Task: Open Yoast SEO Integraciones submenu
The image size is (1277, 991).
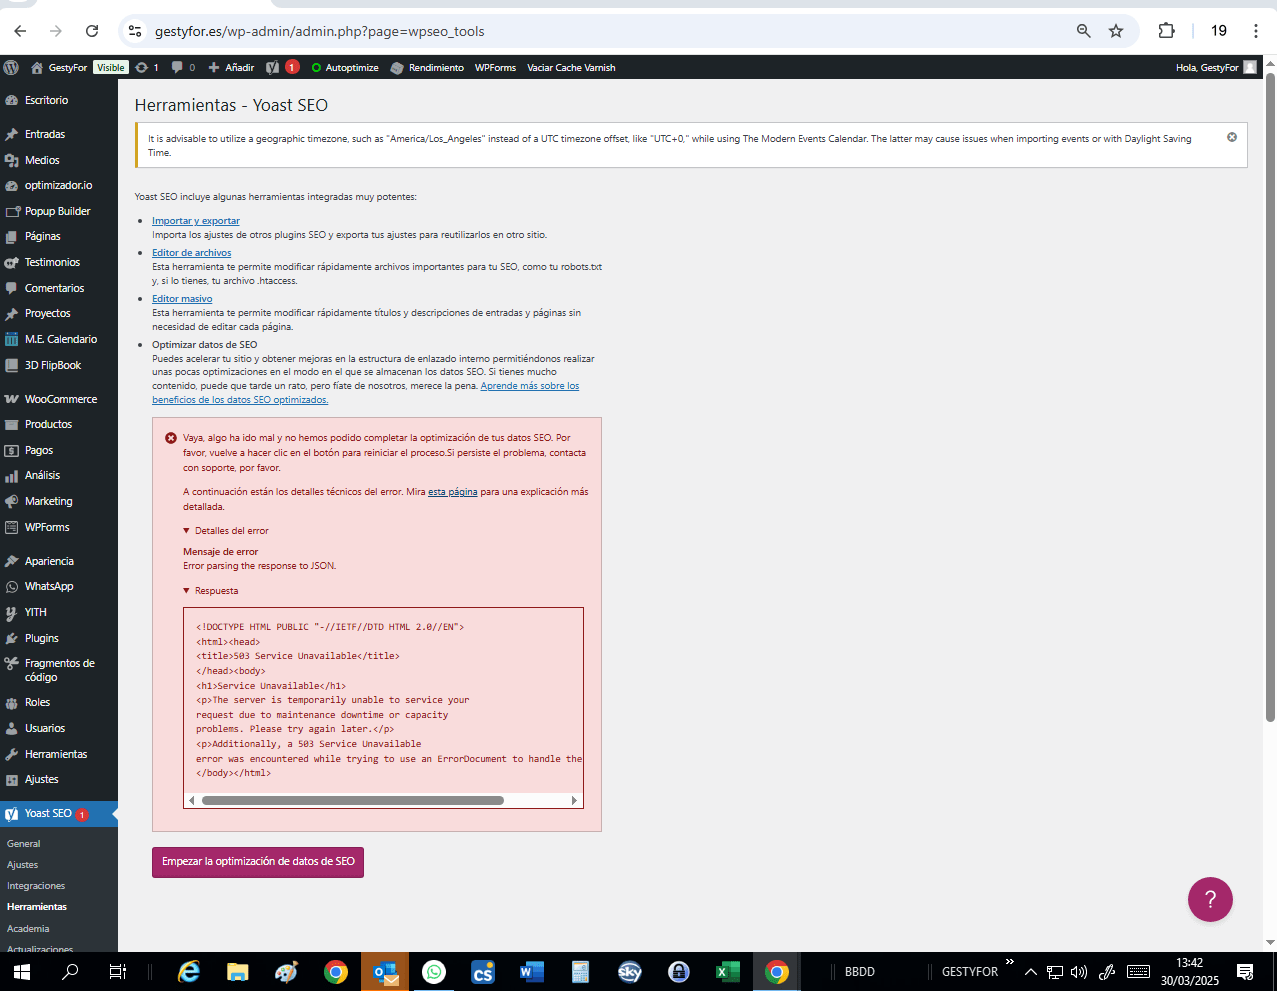Action: point(36,886)
